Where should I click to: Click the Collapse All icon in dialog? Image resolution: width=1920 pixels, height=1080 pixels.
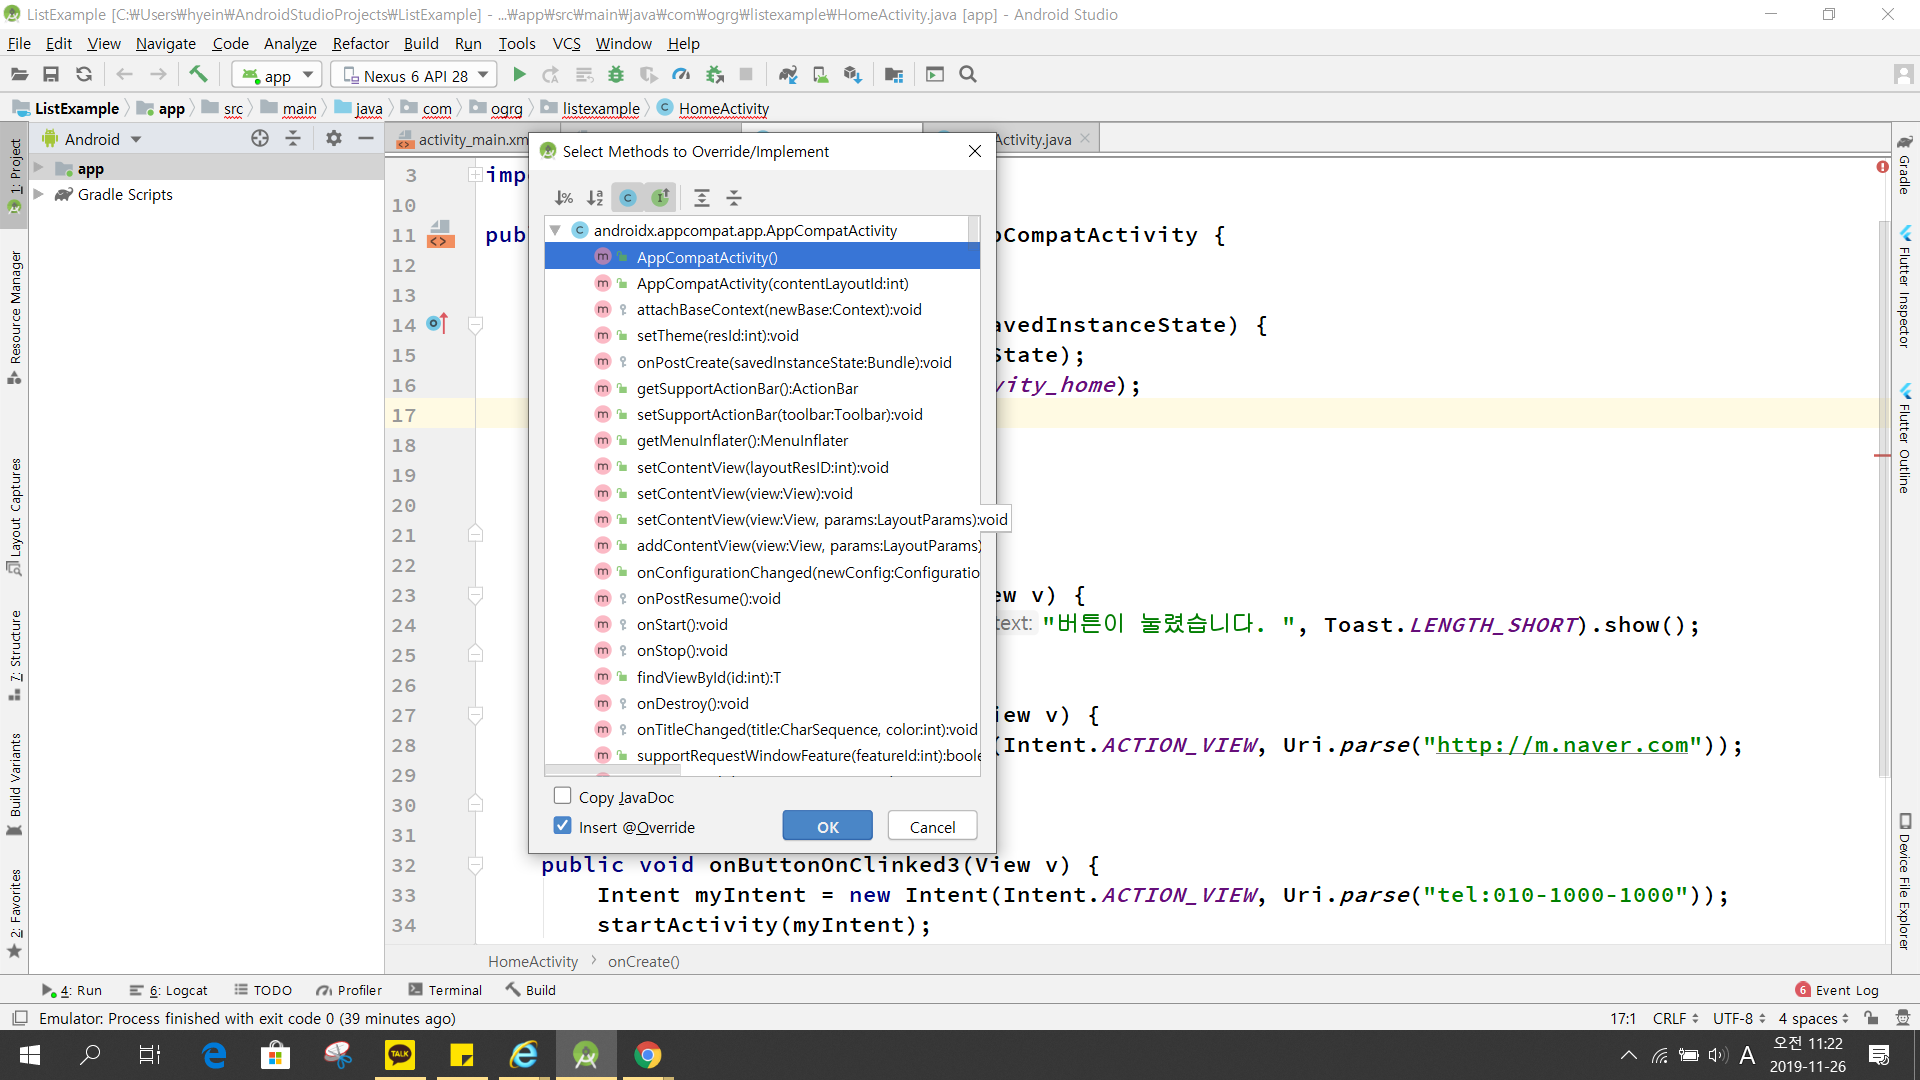coord(734,198)
